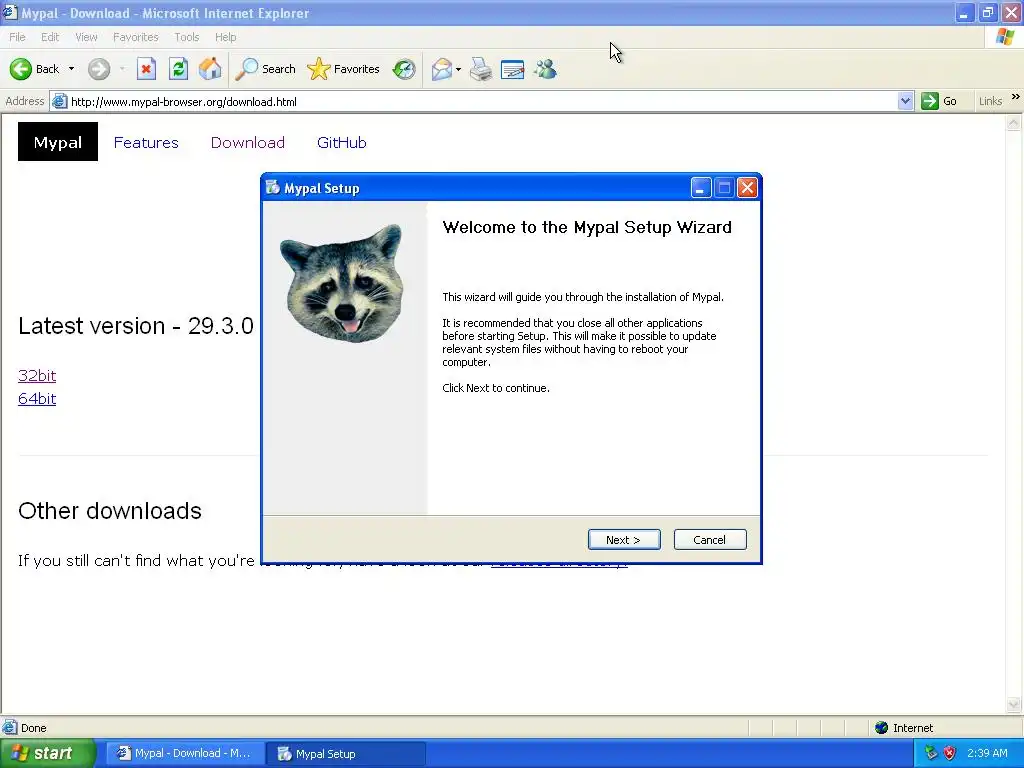Image resolution: width=1024 pixels, height=768 pixels.
Task: Open the View menu
Action: tap(86, 37)
